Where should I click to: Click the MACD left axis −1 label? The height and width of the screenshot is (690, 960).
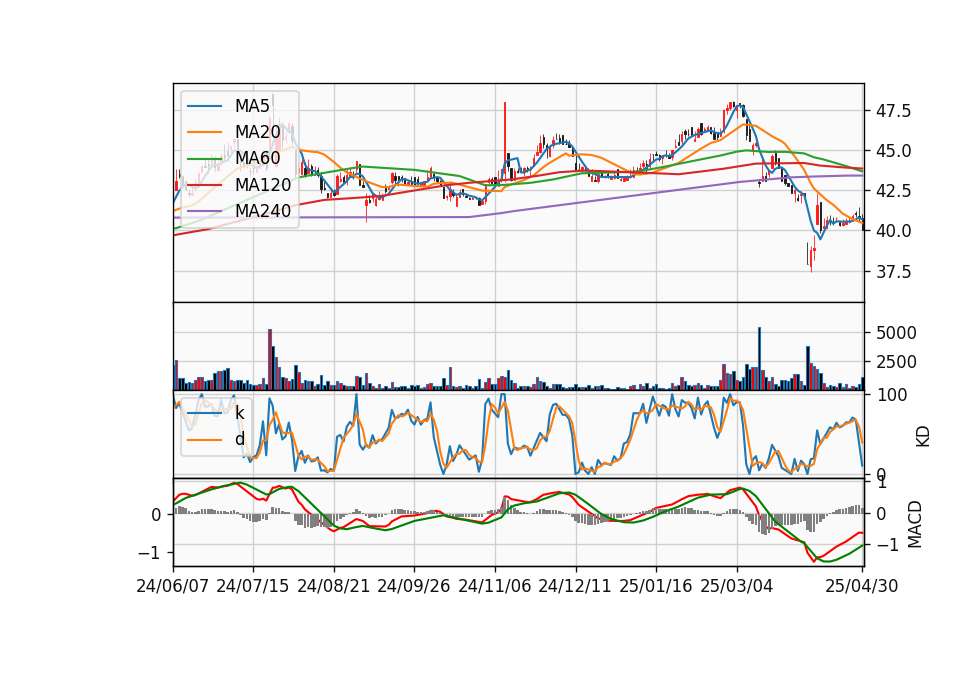point(150,553)
